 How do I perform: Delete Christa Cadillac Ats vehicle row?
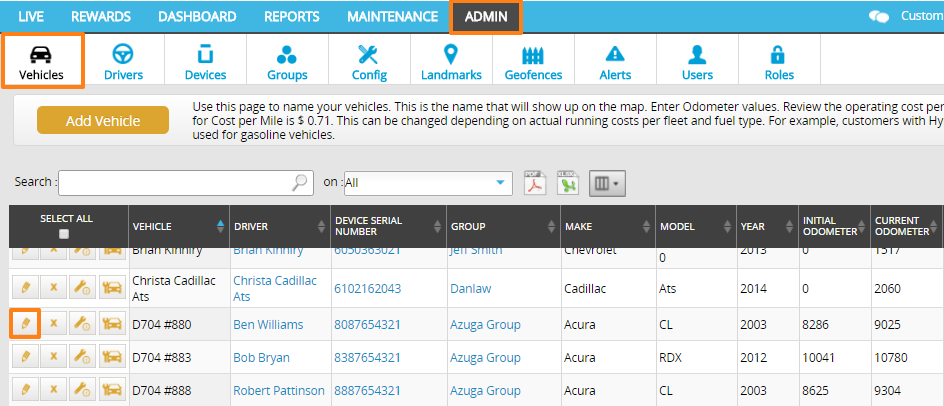click(54, 288)
